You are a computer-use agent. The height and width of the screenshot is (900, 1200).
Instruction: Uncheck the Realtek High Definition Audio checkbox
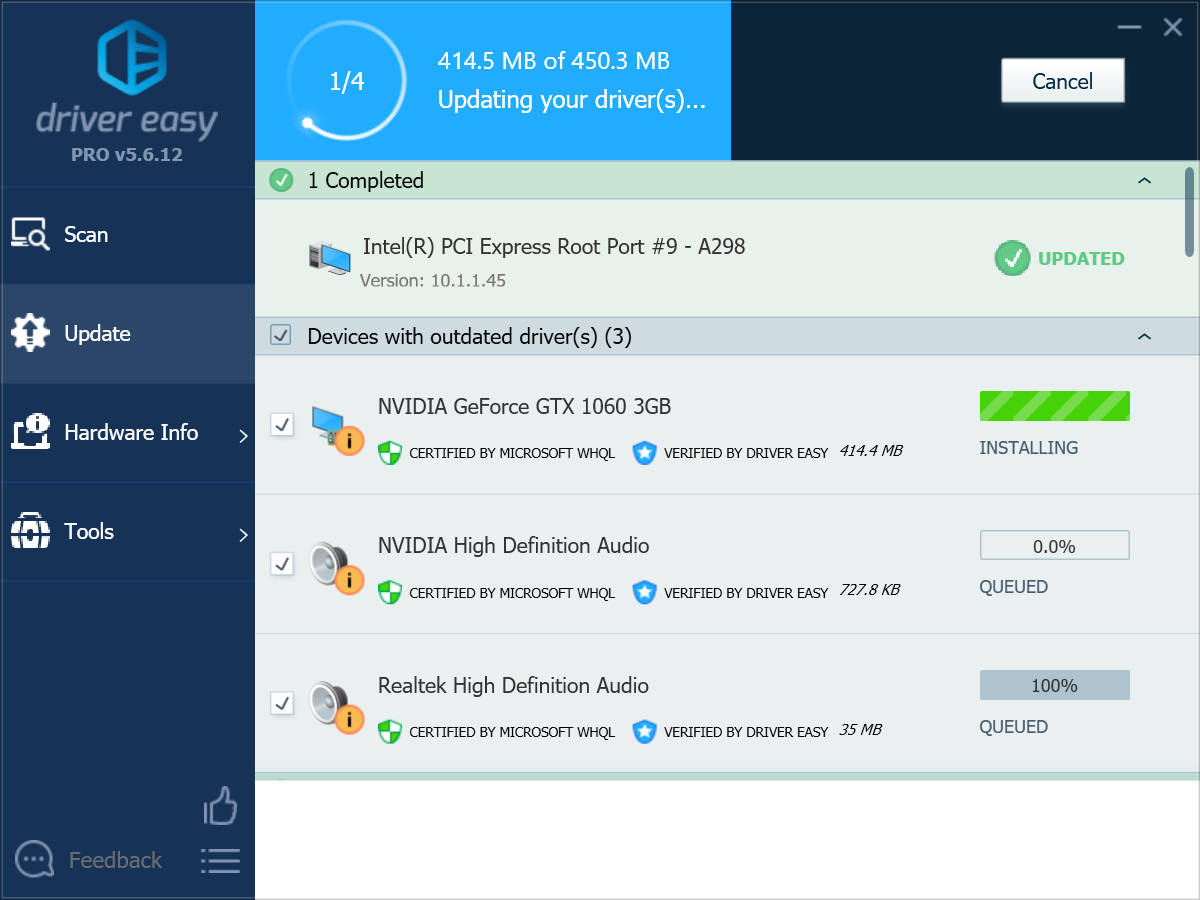pyautogui.click(x=282, y=703)
